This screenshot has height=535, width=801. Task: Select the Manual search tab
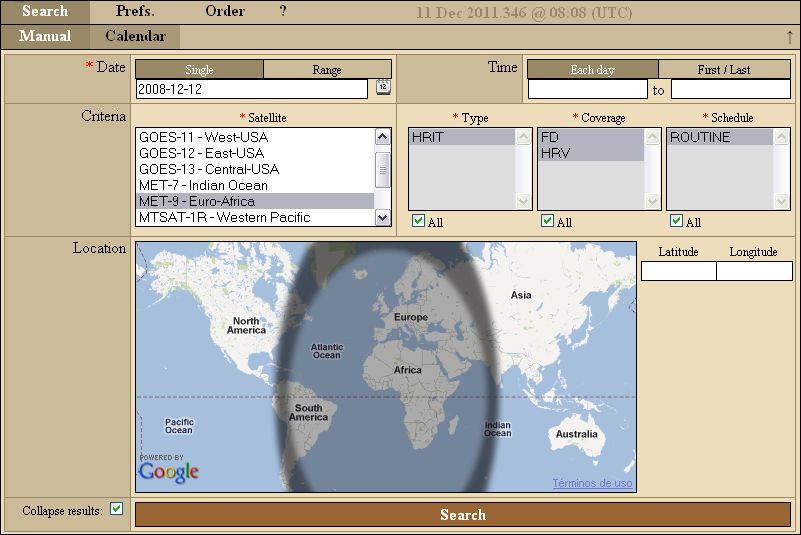click(x=45, y=36)
